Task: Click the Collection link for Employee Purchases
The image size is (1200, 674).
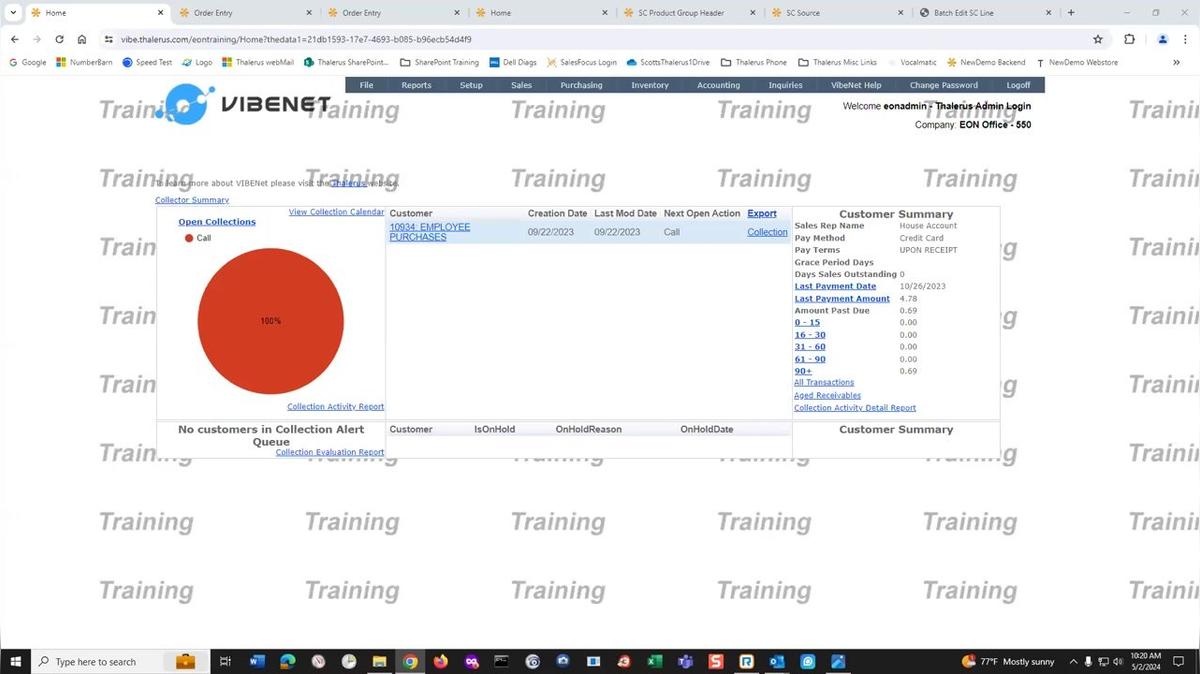Action: point(767,232)
